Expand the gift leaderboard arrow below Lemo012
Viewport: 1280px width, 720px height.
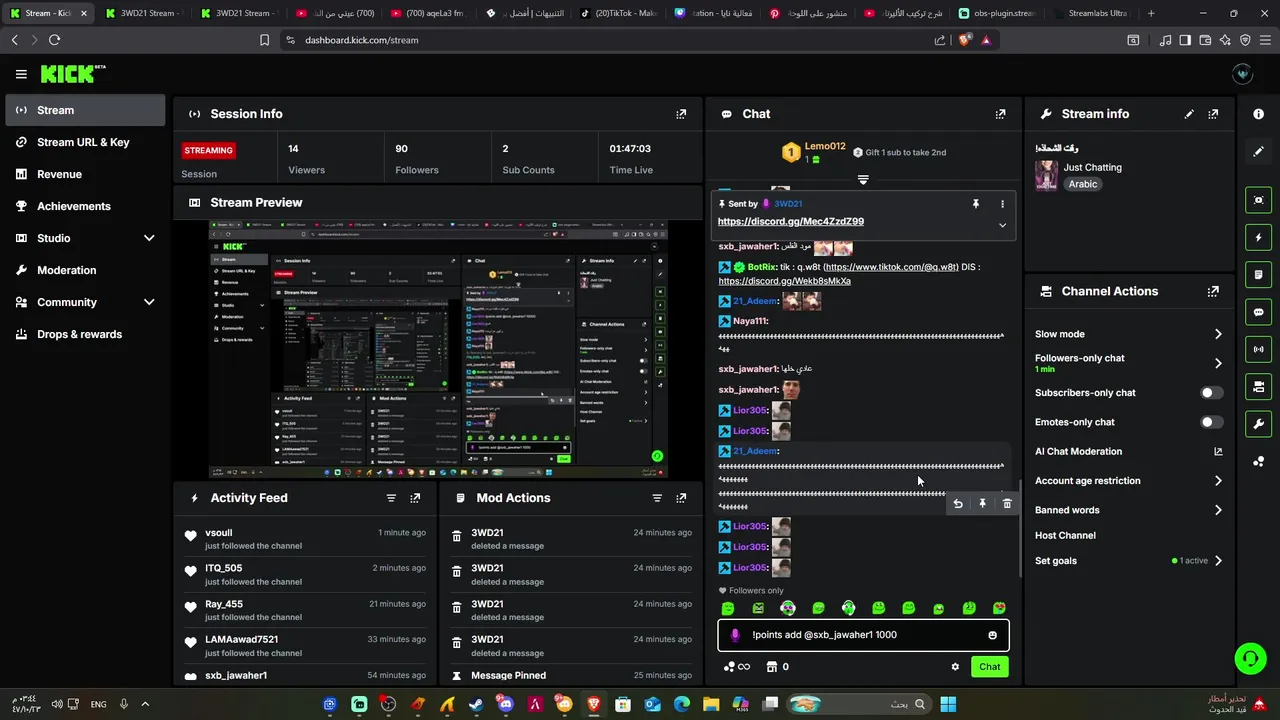point(863,180)
